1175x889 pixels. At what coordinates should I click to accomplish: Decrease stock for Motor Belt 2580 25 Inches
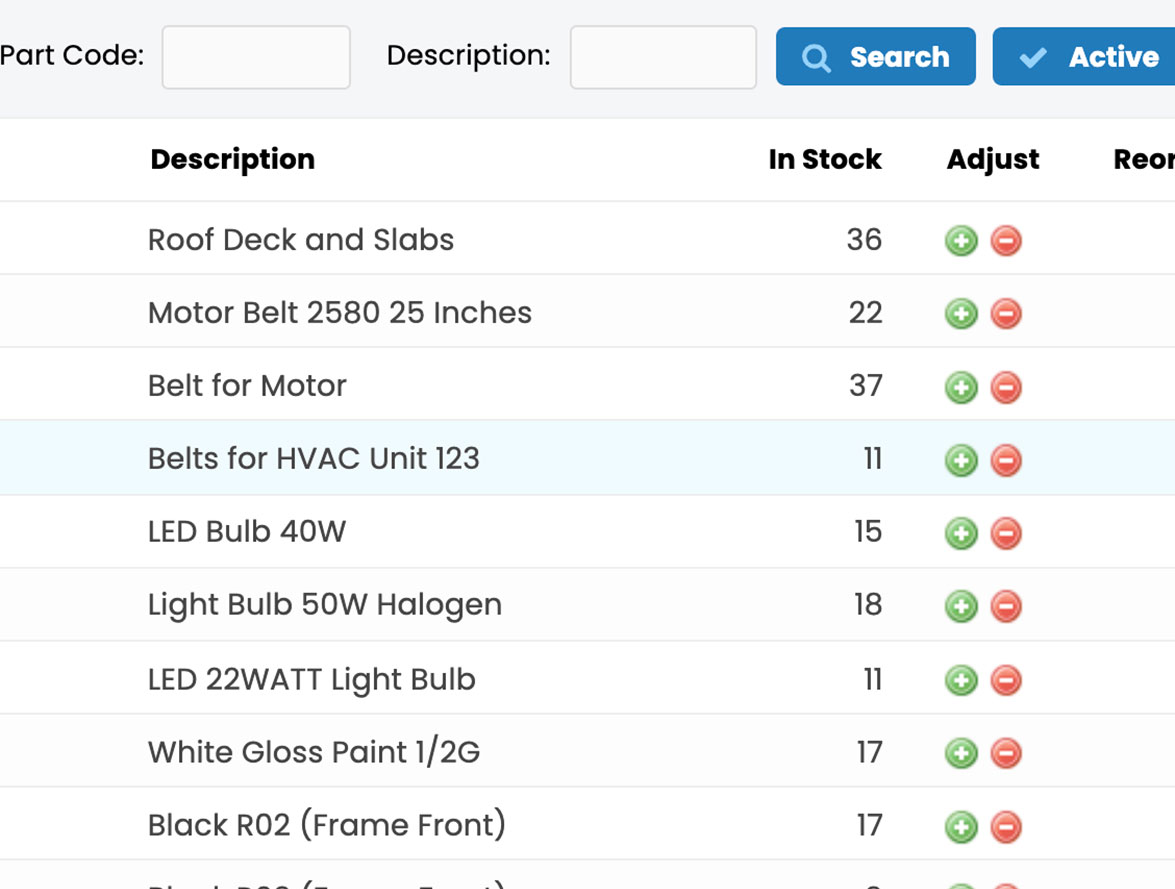(1007, 313)
